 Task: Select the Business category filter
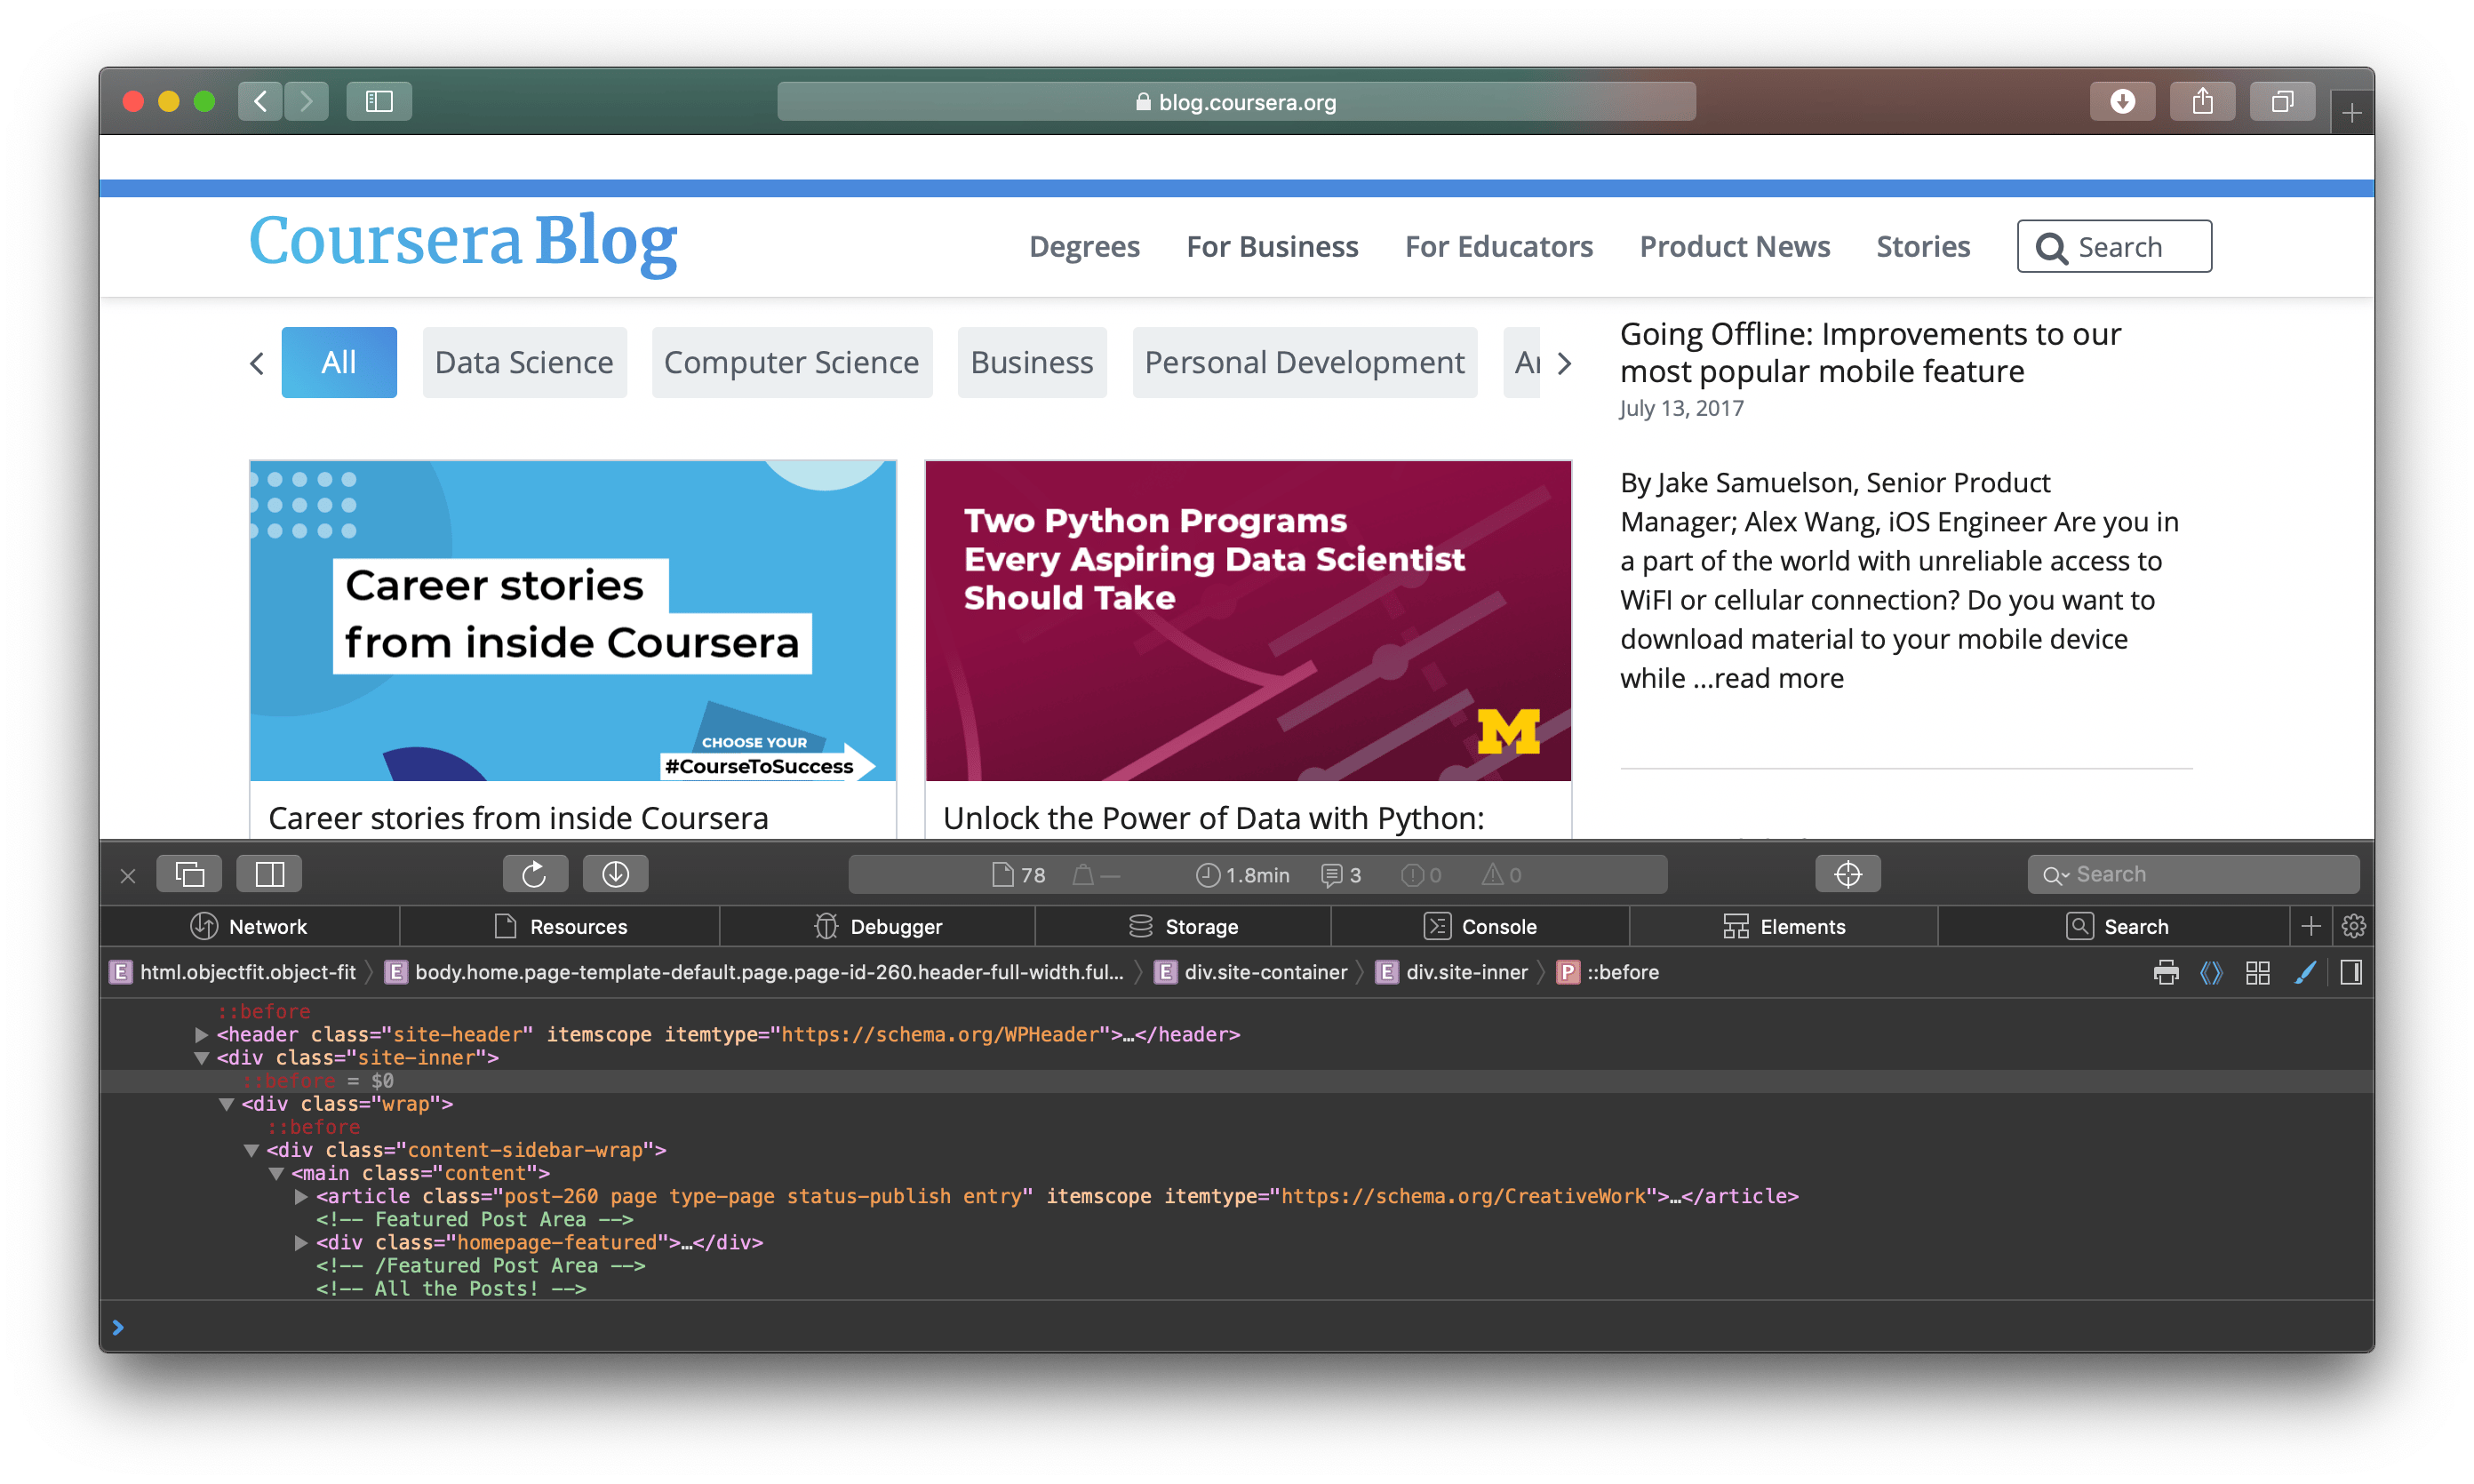pos(1032,362)
